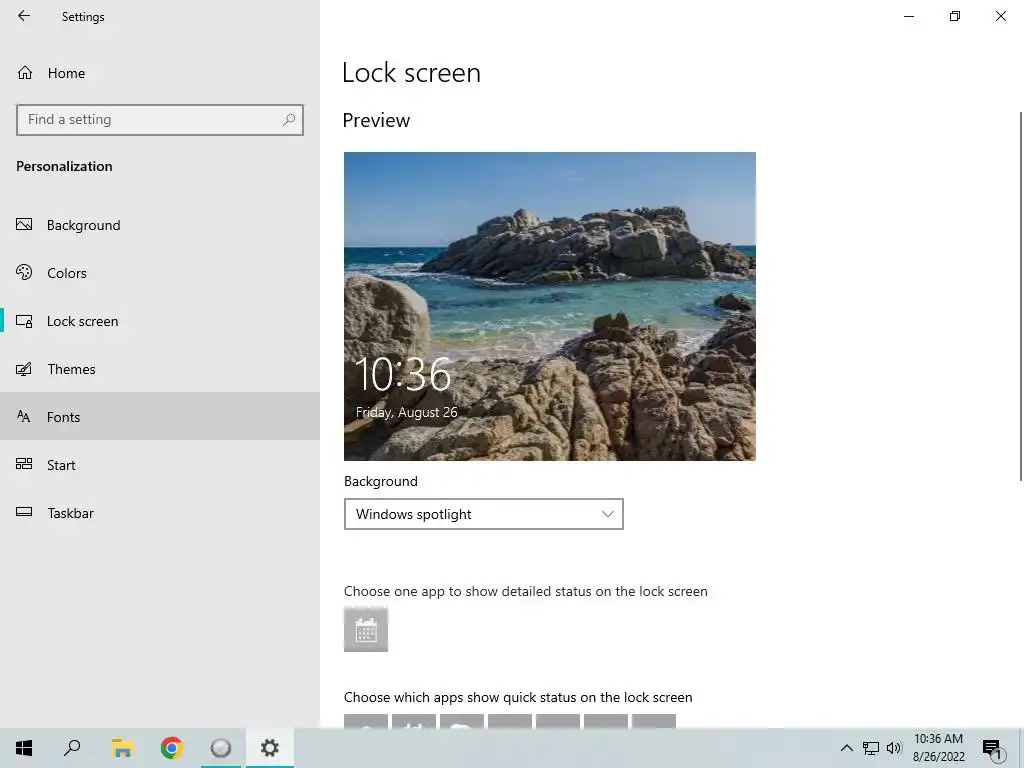This screenshot has height=768, width=1024.
Task: Open taskbar search magnifier
Action: 72,748
